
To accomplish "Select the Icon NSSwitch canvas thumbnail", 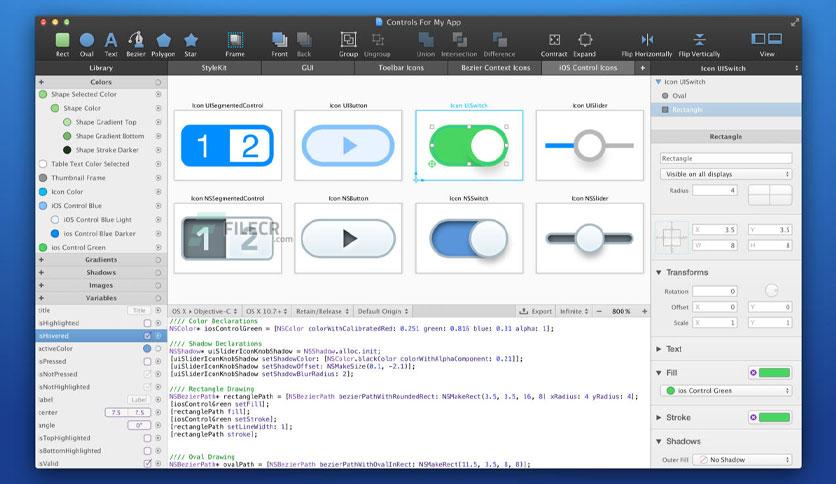I will pos(469,238).
